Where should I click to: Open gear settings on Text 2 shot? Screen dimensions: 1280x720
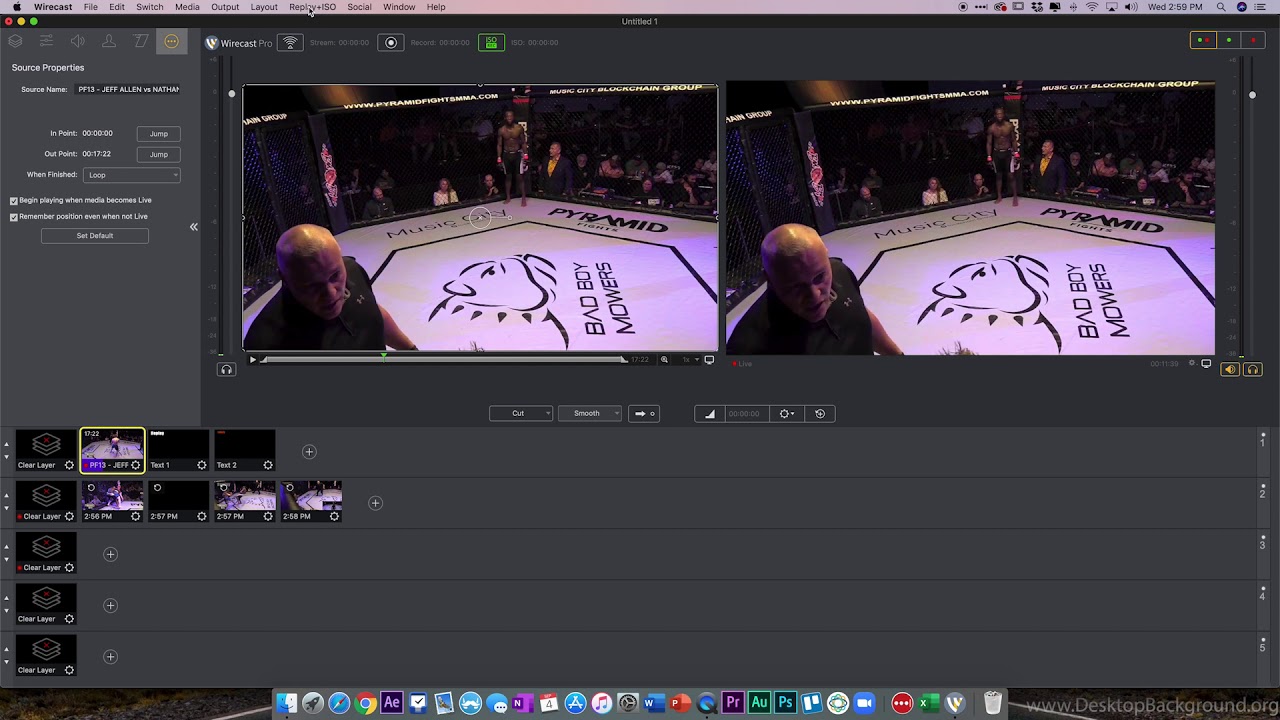pos(268,465)
